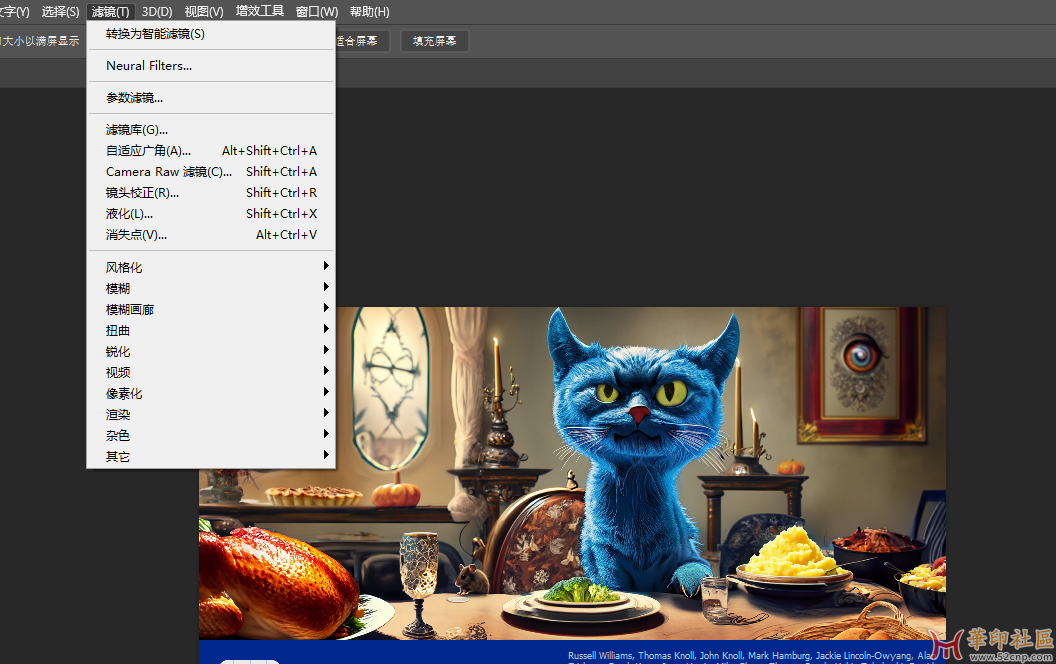Screen dimensions: 1056x664
Task: Click the 填充屏幕 button
Action: (x=434, y=41)
